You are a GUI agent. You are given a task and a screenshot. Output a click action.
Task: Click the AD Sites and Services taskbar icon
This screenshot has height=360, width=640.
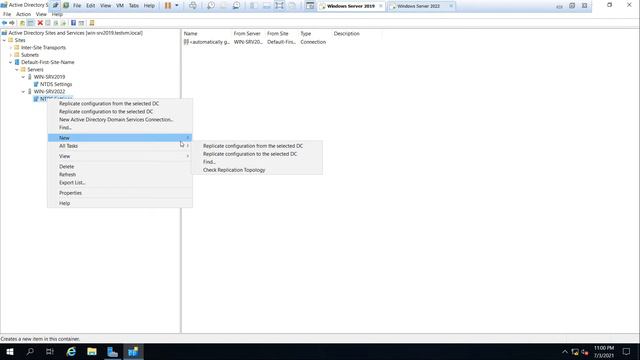133,351
